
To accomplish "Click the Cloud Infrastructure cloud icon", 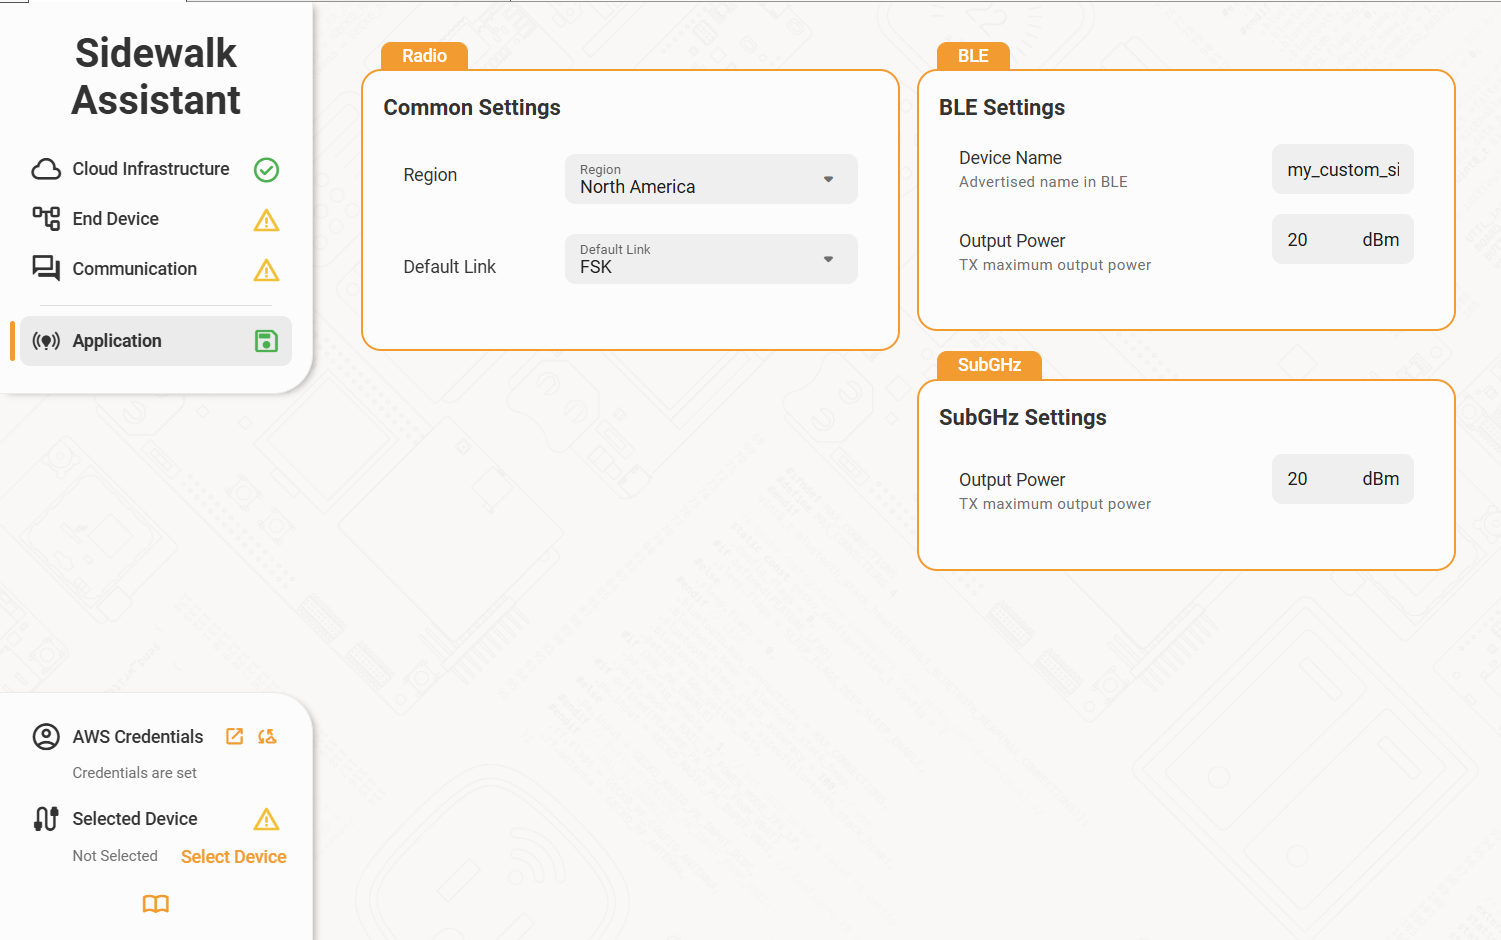I will (x=46, y=169).
